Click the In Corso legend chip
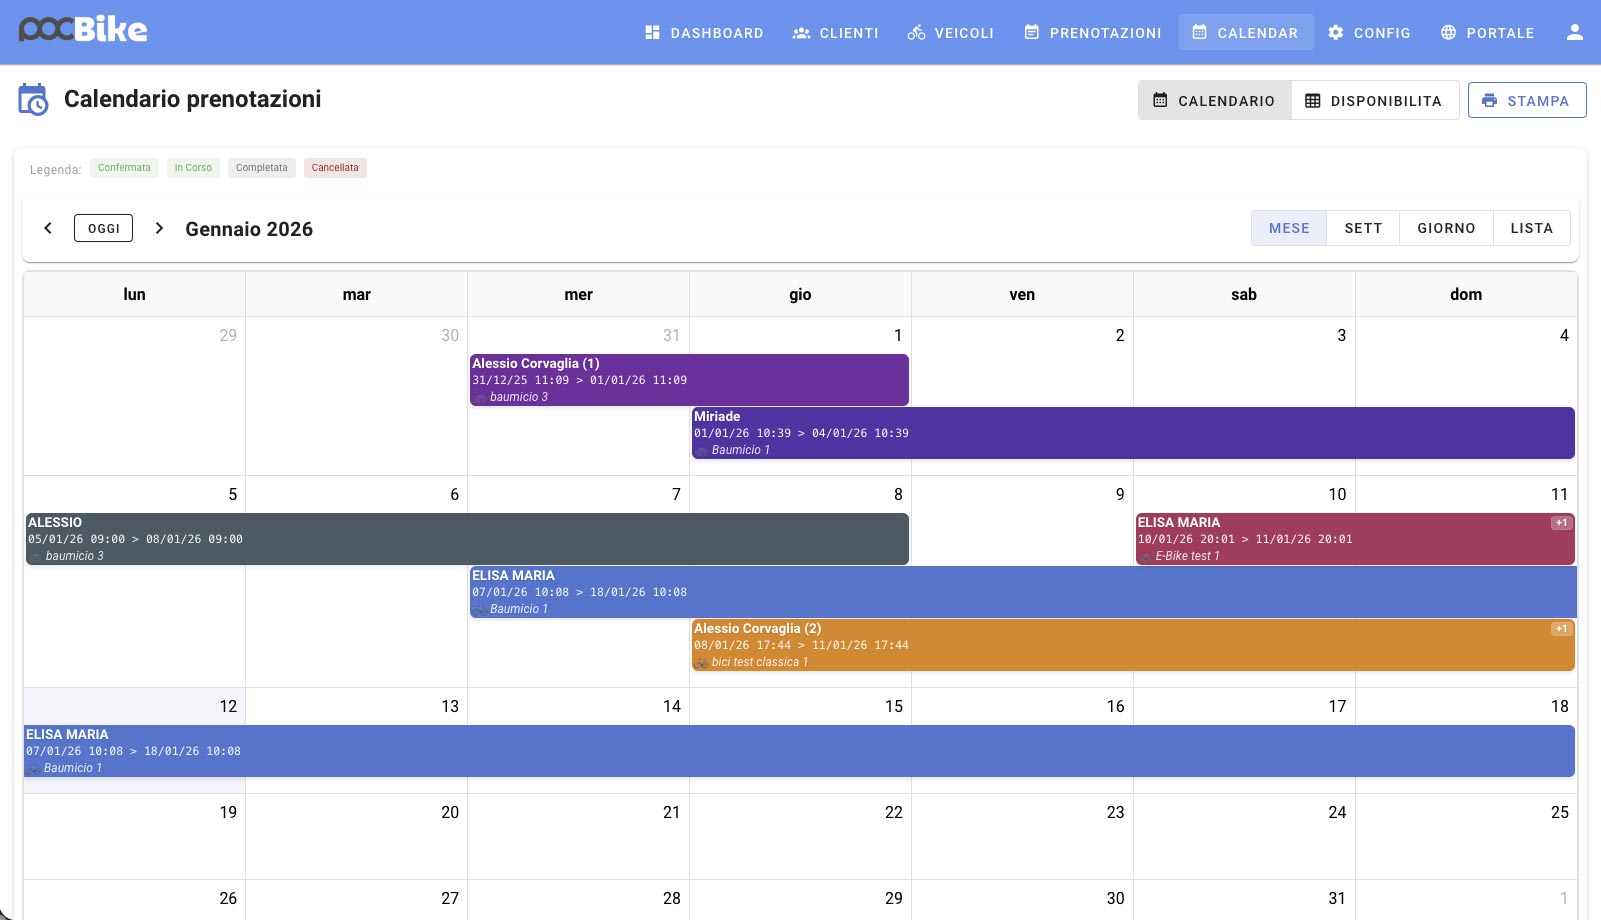This screenshot has width=1601, height=920. (x=193, y=168)
